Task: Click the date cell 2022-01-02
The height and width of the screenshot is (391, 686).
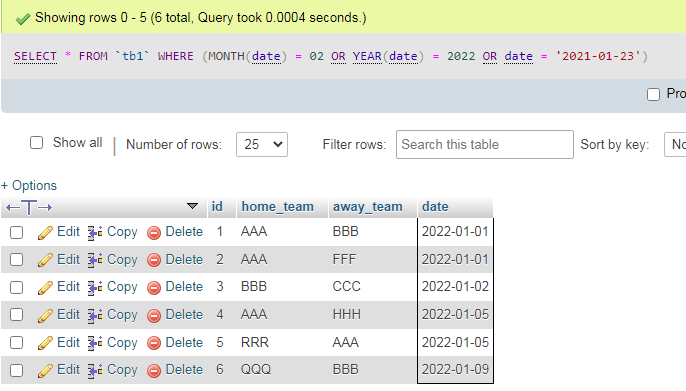Action: (x=455, y=287)
